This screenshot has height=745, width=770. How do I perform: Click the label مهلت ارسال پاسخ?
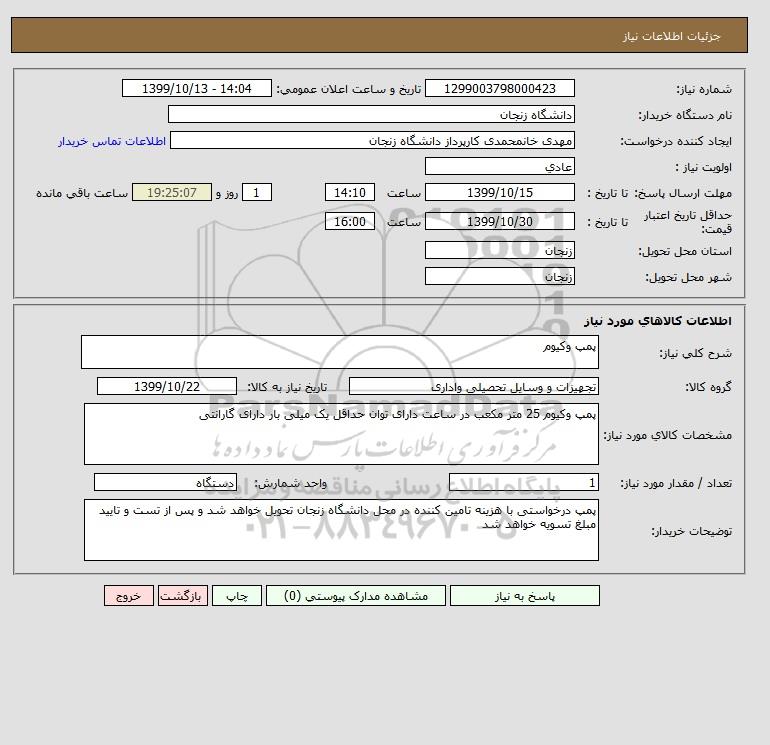pyautogui.click(x=683, y=193)
